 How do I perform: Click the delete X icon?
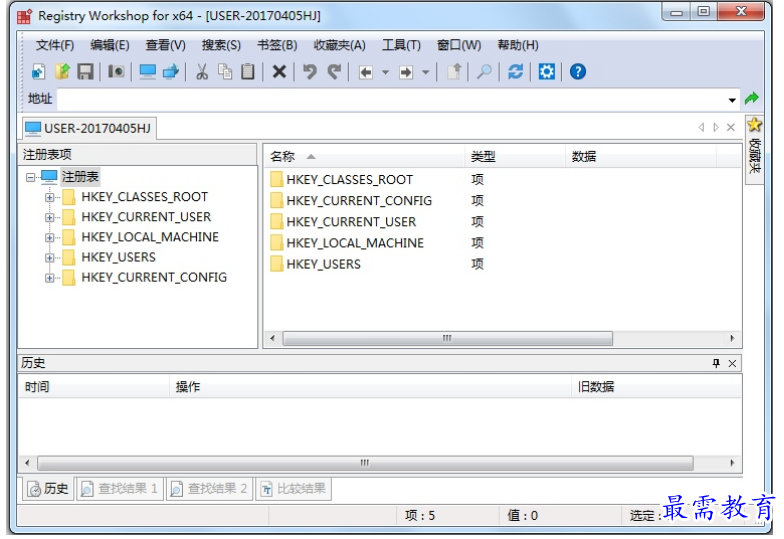279,72
